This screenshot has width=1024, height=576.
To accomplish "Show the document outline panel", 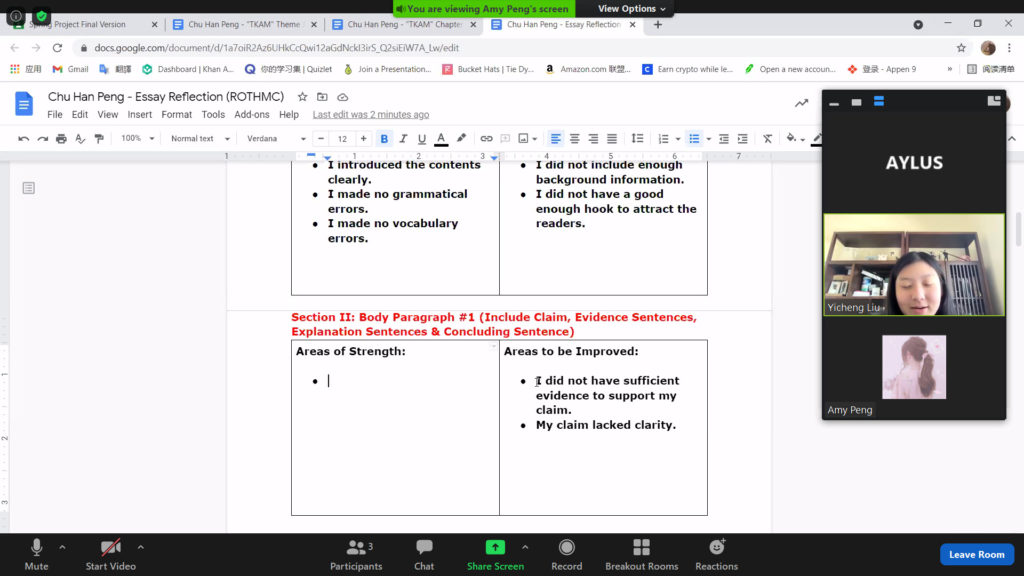I will (29, 188).
